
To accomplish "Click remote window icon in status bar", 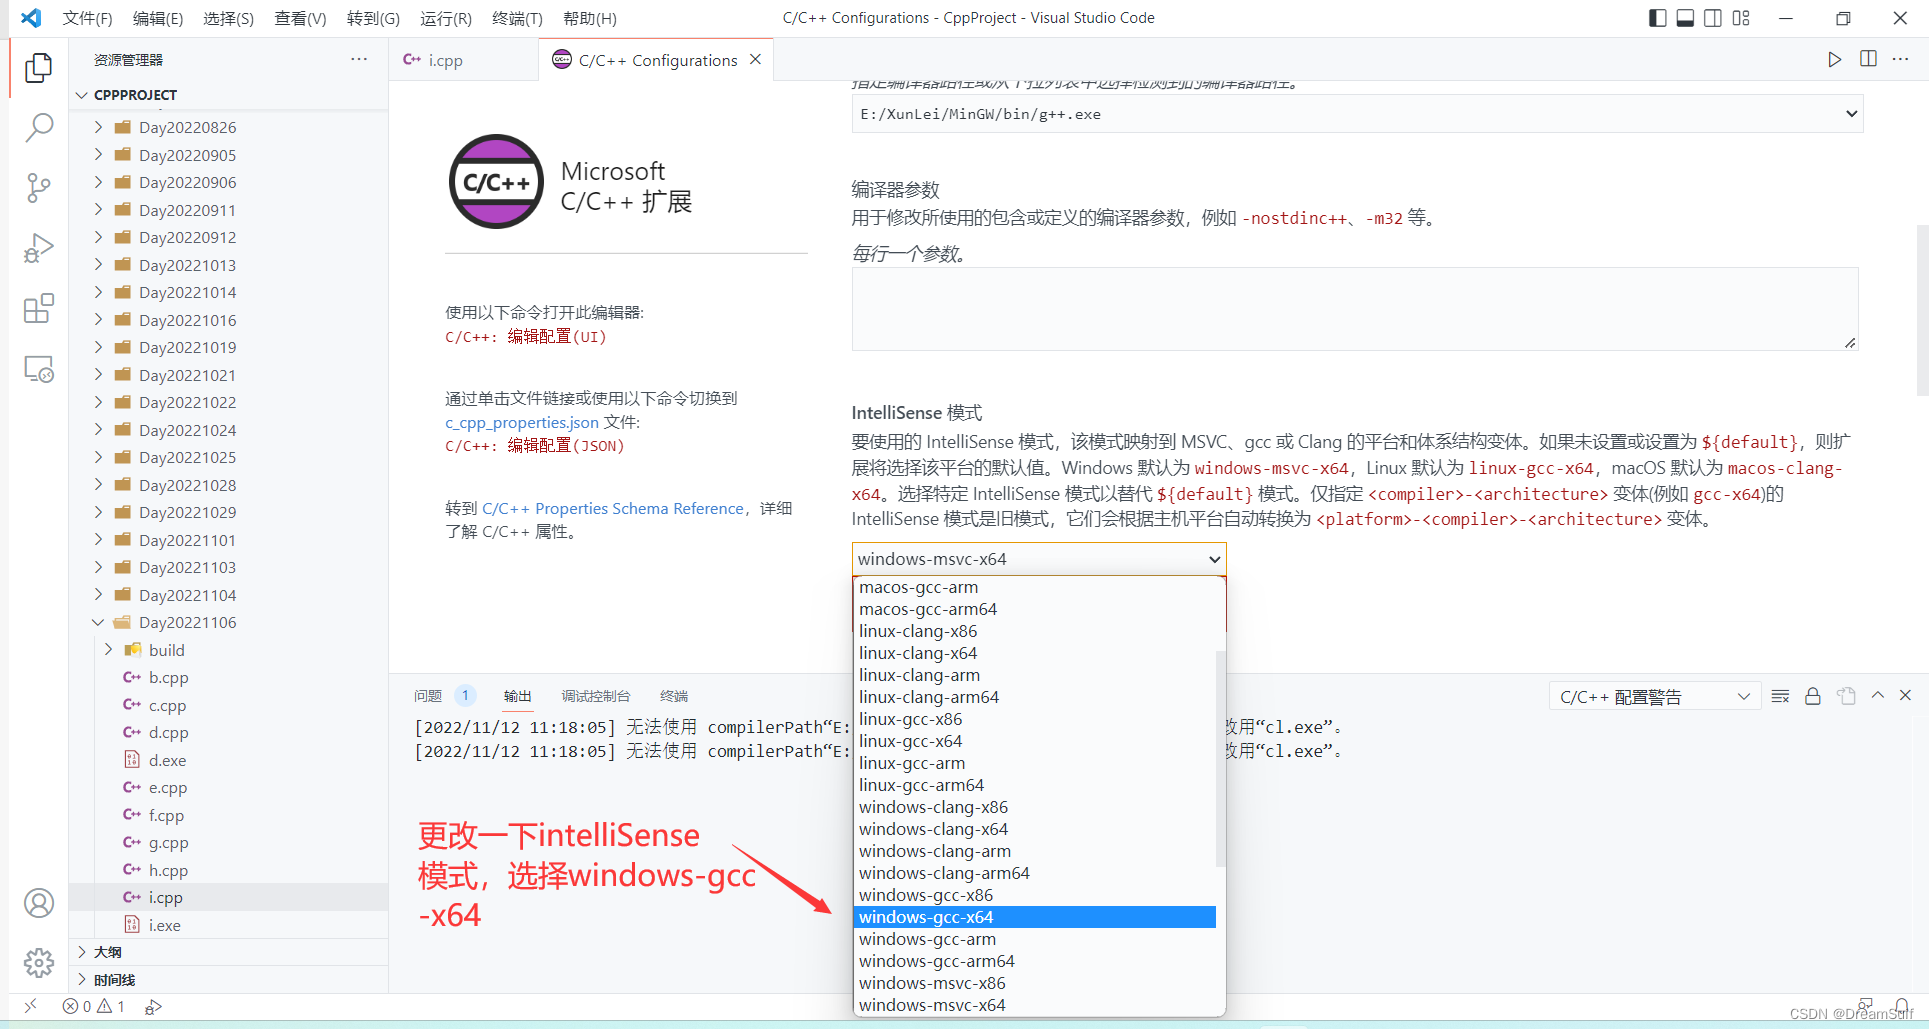I will pos(30,1006).
